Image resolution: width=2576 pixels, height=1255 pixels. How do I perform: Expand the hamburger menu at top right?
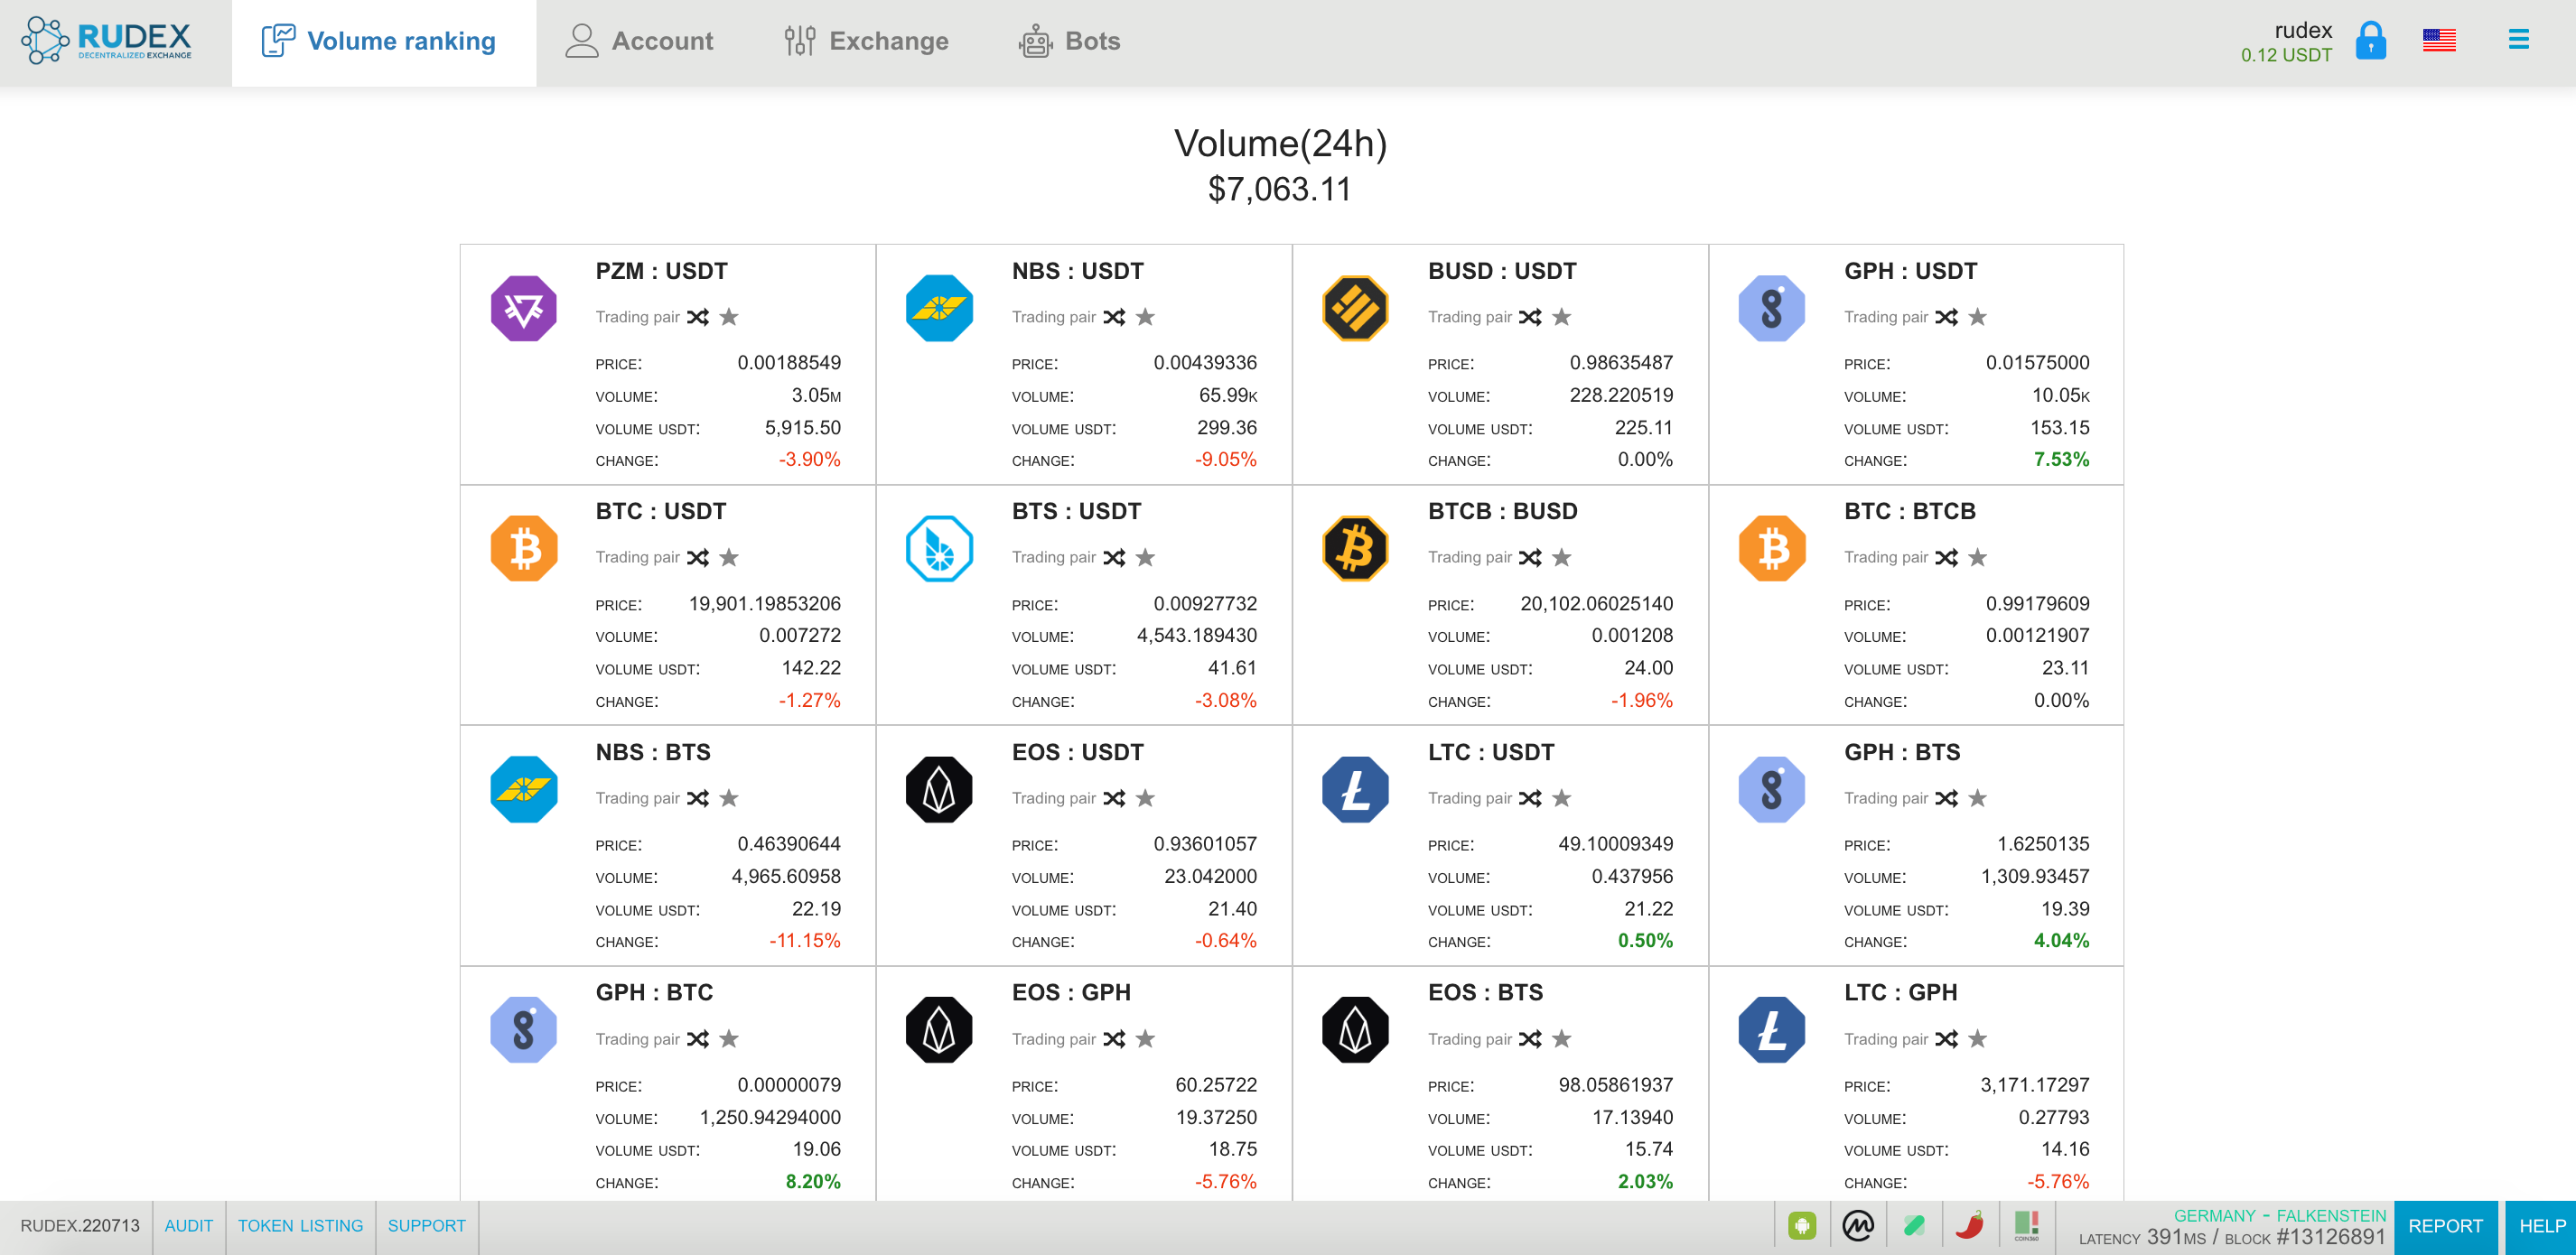[x=2518, y=40]
